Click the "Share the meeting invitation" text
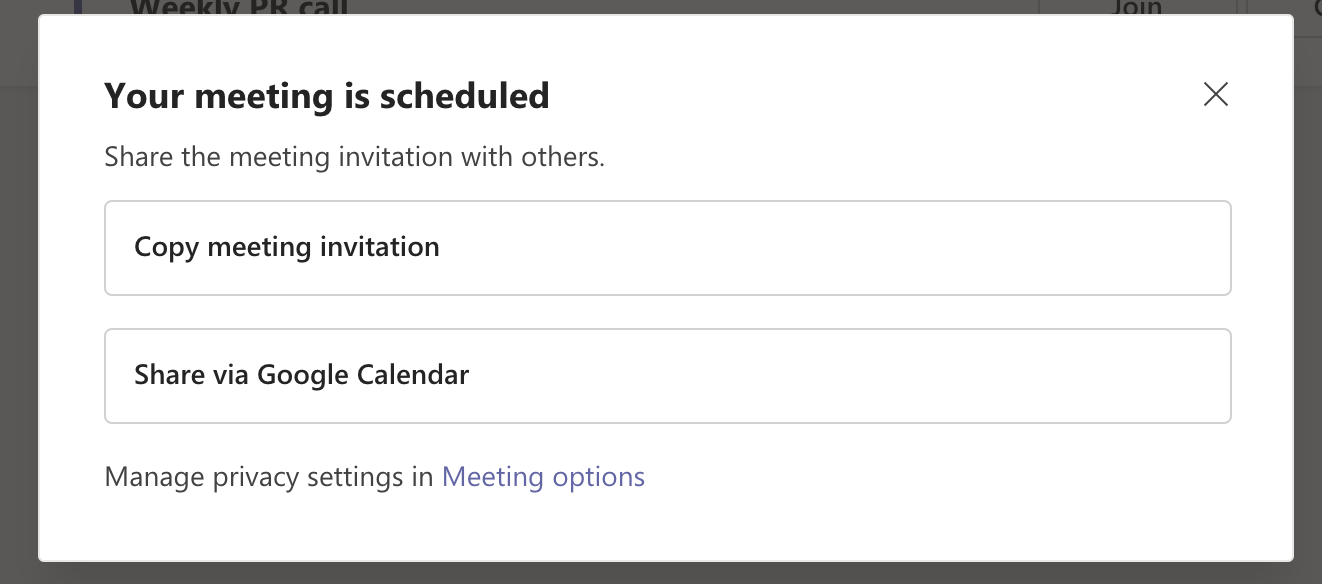 click(354, 157)
